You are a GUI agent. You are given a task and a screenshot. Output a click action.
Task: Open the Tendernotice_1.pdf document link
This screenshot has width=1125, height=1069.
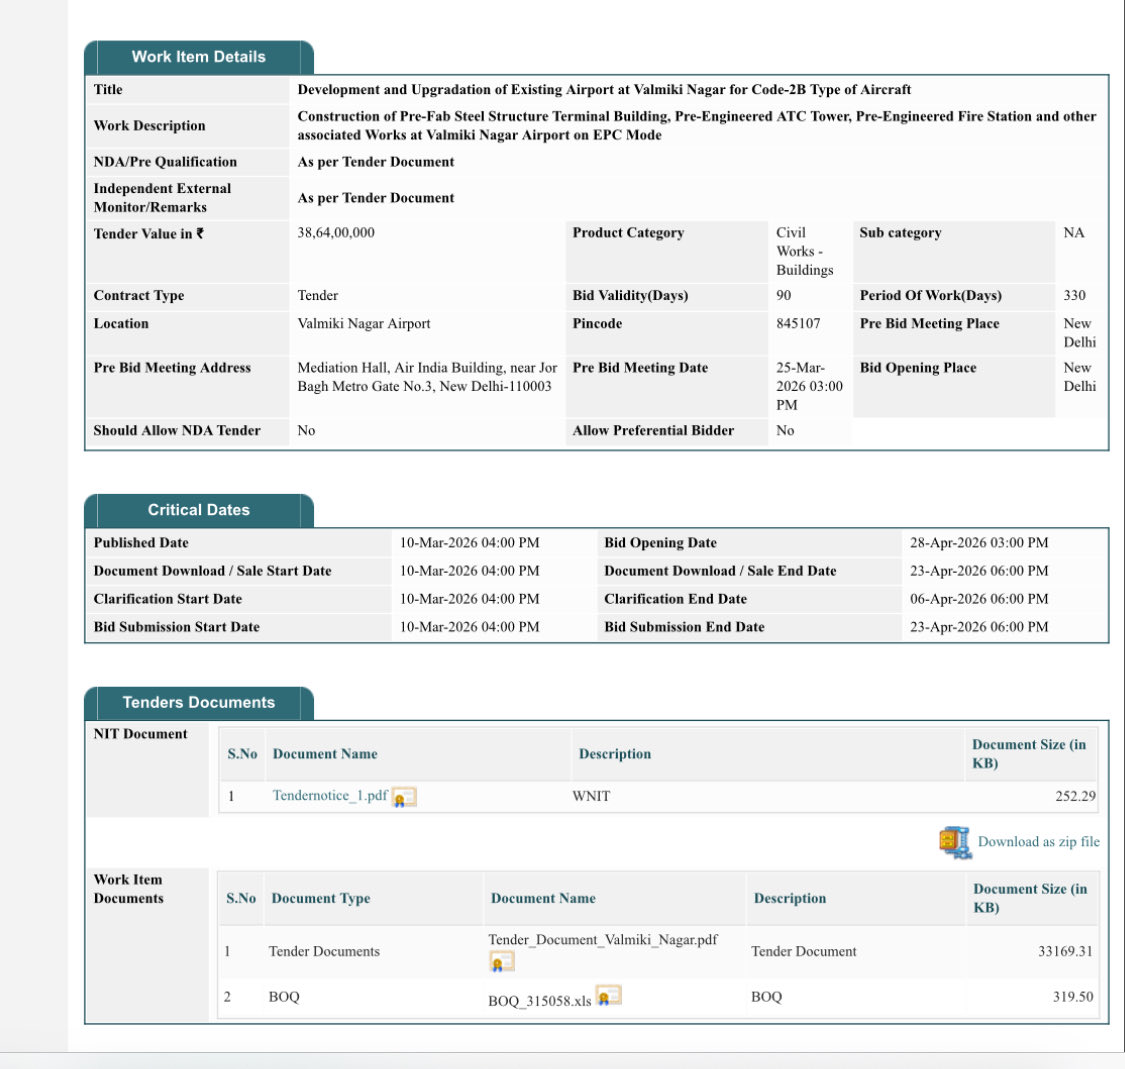tap(330, 796)
